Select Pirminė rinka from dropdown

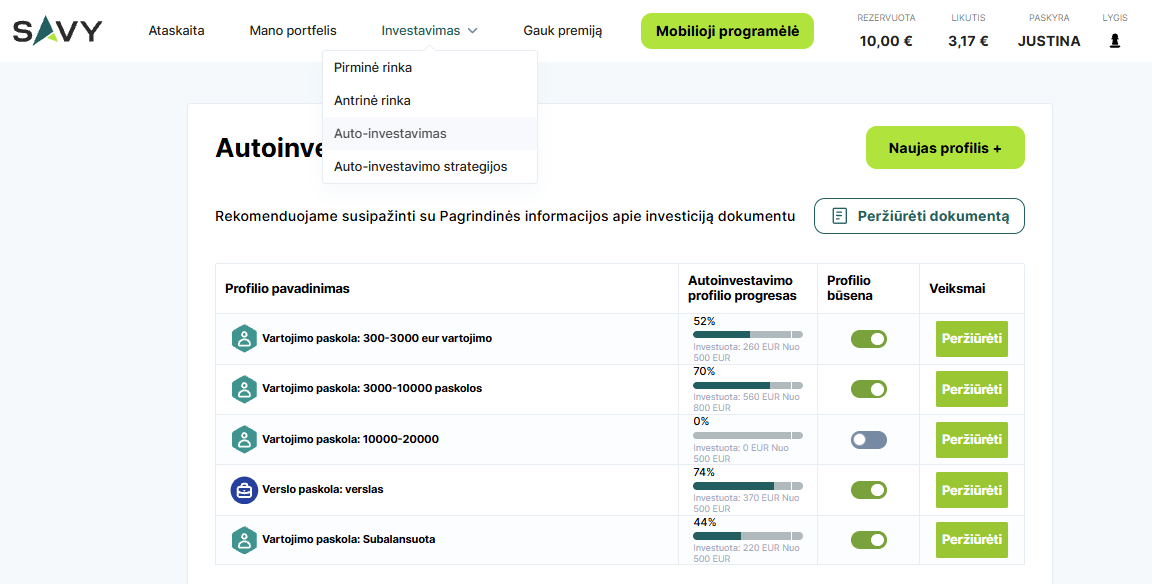[373, 68]
